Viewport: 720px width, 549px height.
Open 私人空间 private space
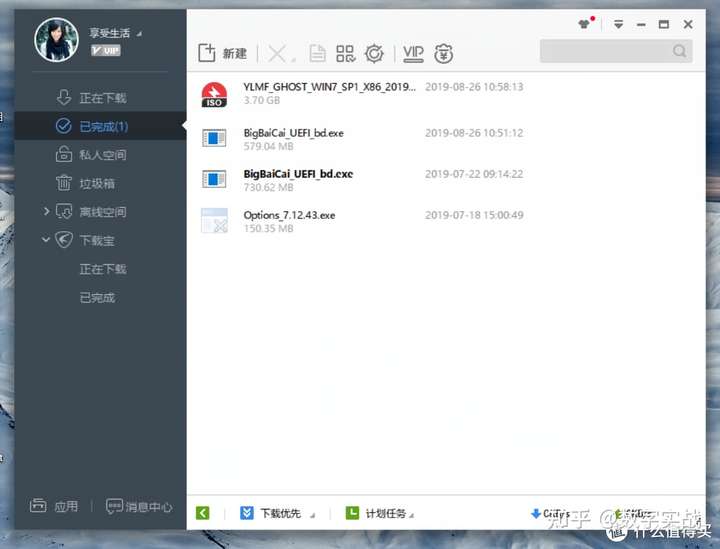point(100,155)
